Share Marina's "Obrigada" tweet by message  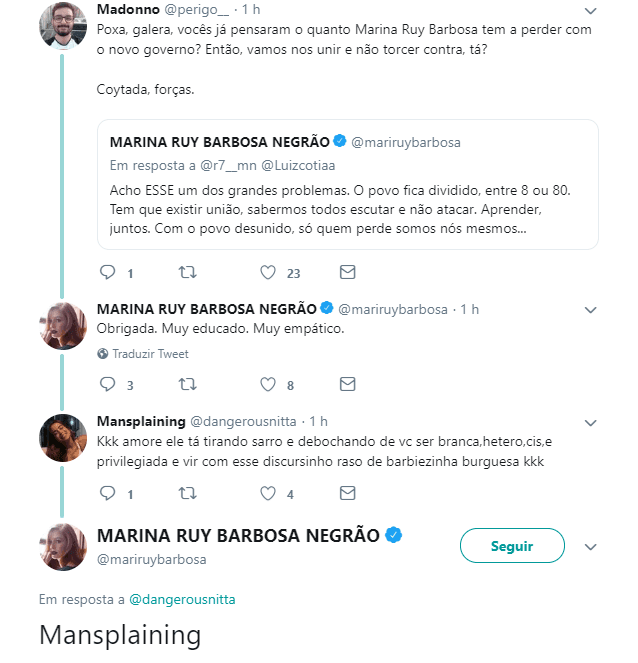[348, 384]
